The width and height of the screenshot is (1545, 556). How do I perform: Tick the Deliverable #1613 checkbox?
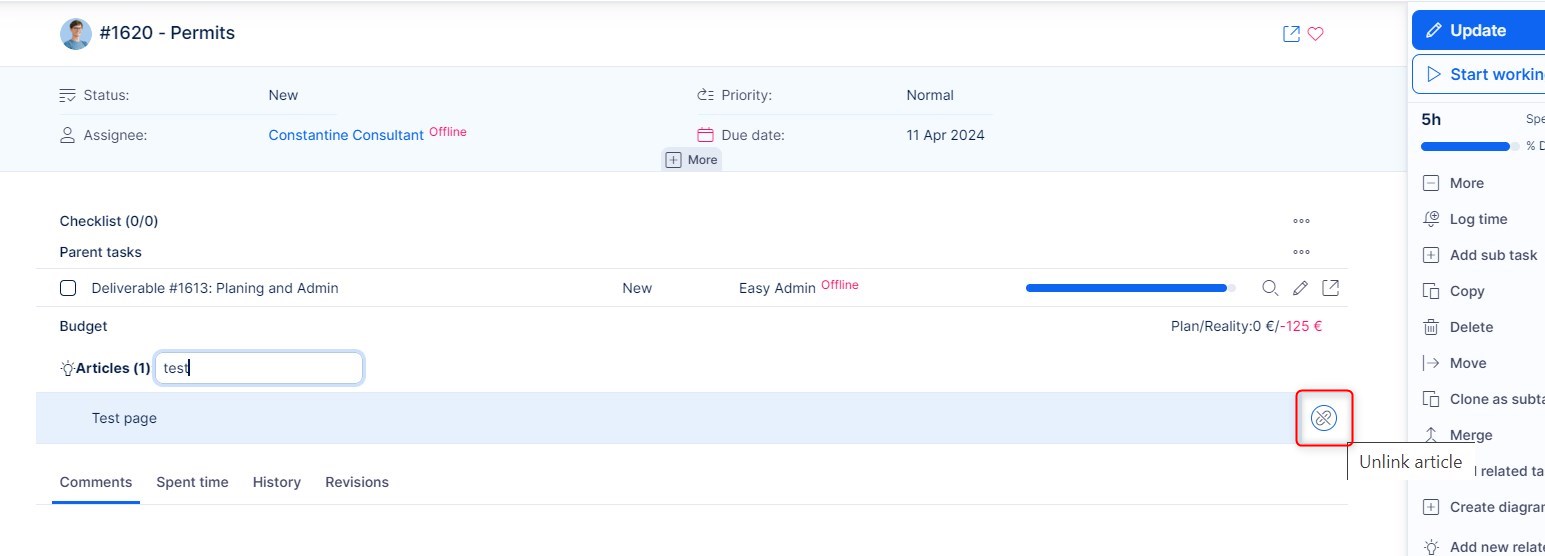tap(68, 288)
